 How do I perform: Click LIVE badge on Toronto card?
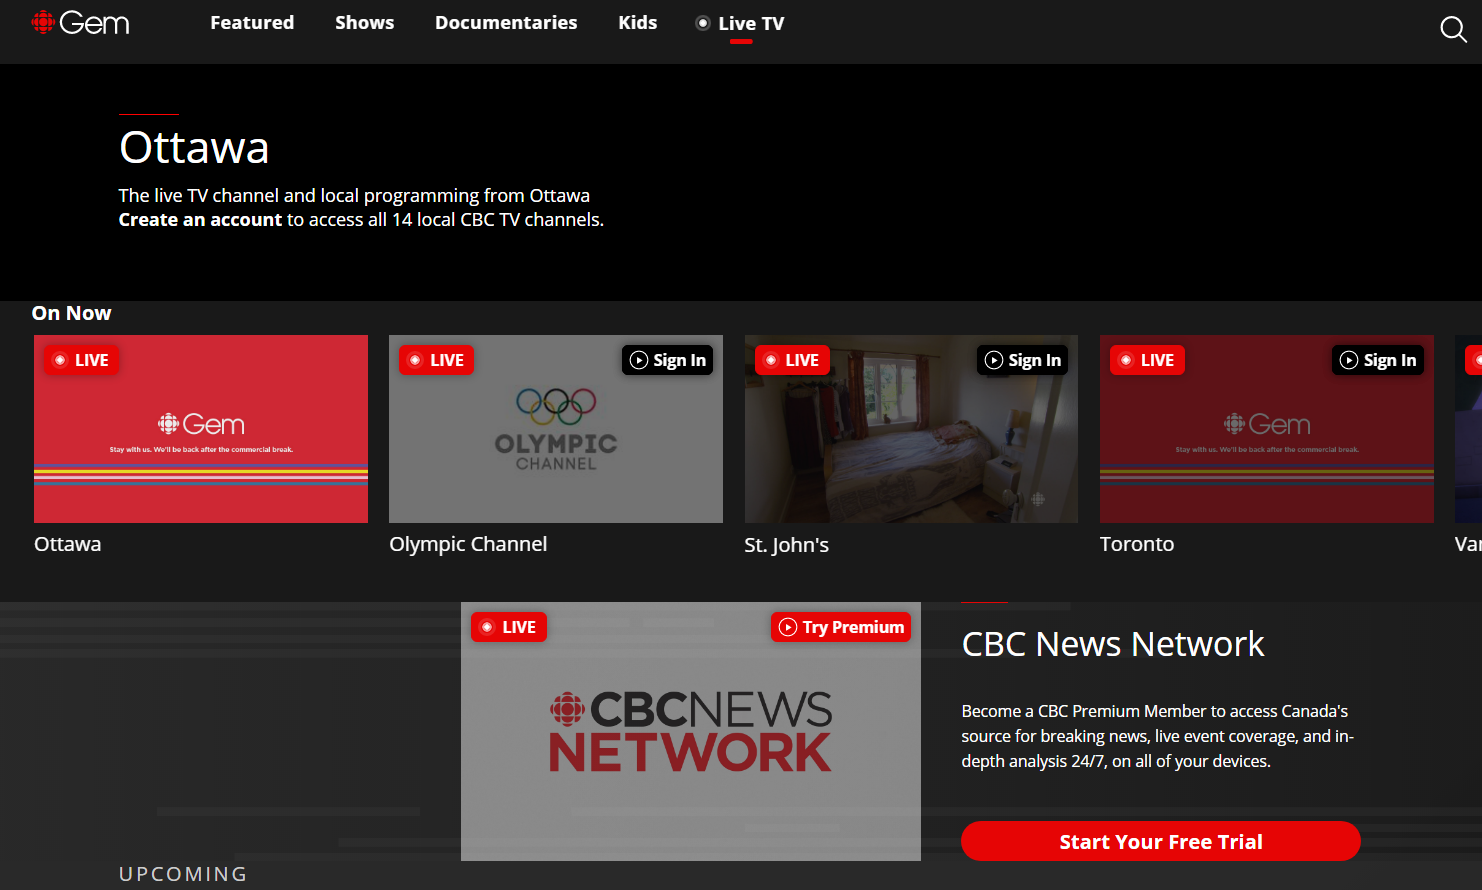pos(1147,360)
